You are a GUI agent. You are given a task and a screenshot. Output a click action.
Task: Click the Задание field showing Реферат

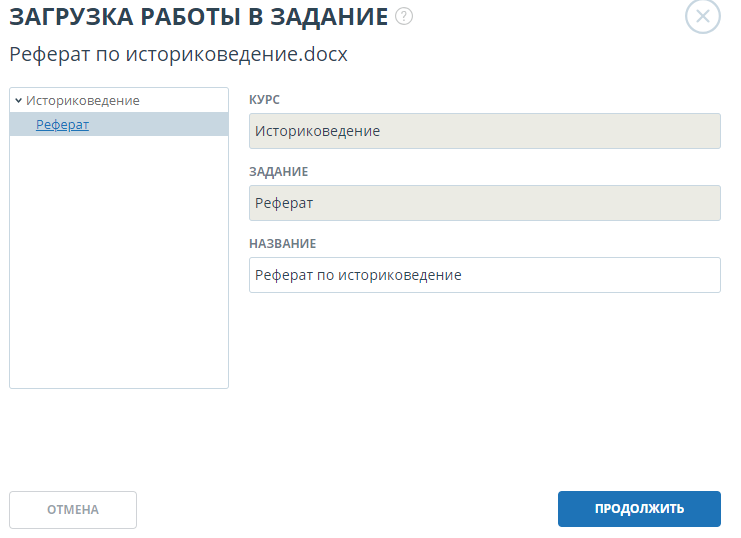tap(484, 203)
